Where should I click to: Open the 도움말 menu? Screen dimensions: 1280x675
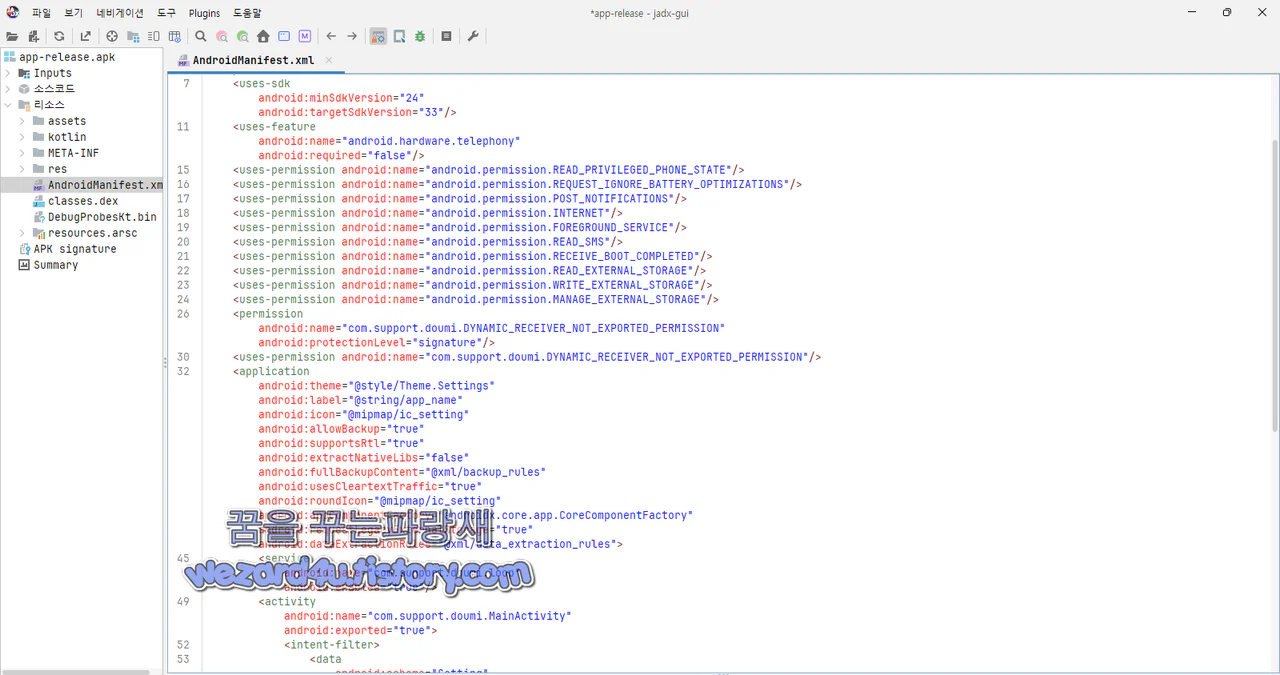tap(247, 13)
